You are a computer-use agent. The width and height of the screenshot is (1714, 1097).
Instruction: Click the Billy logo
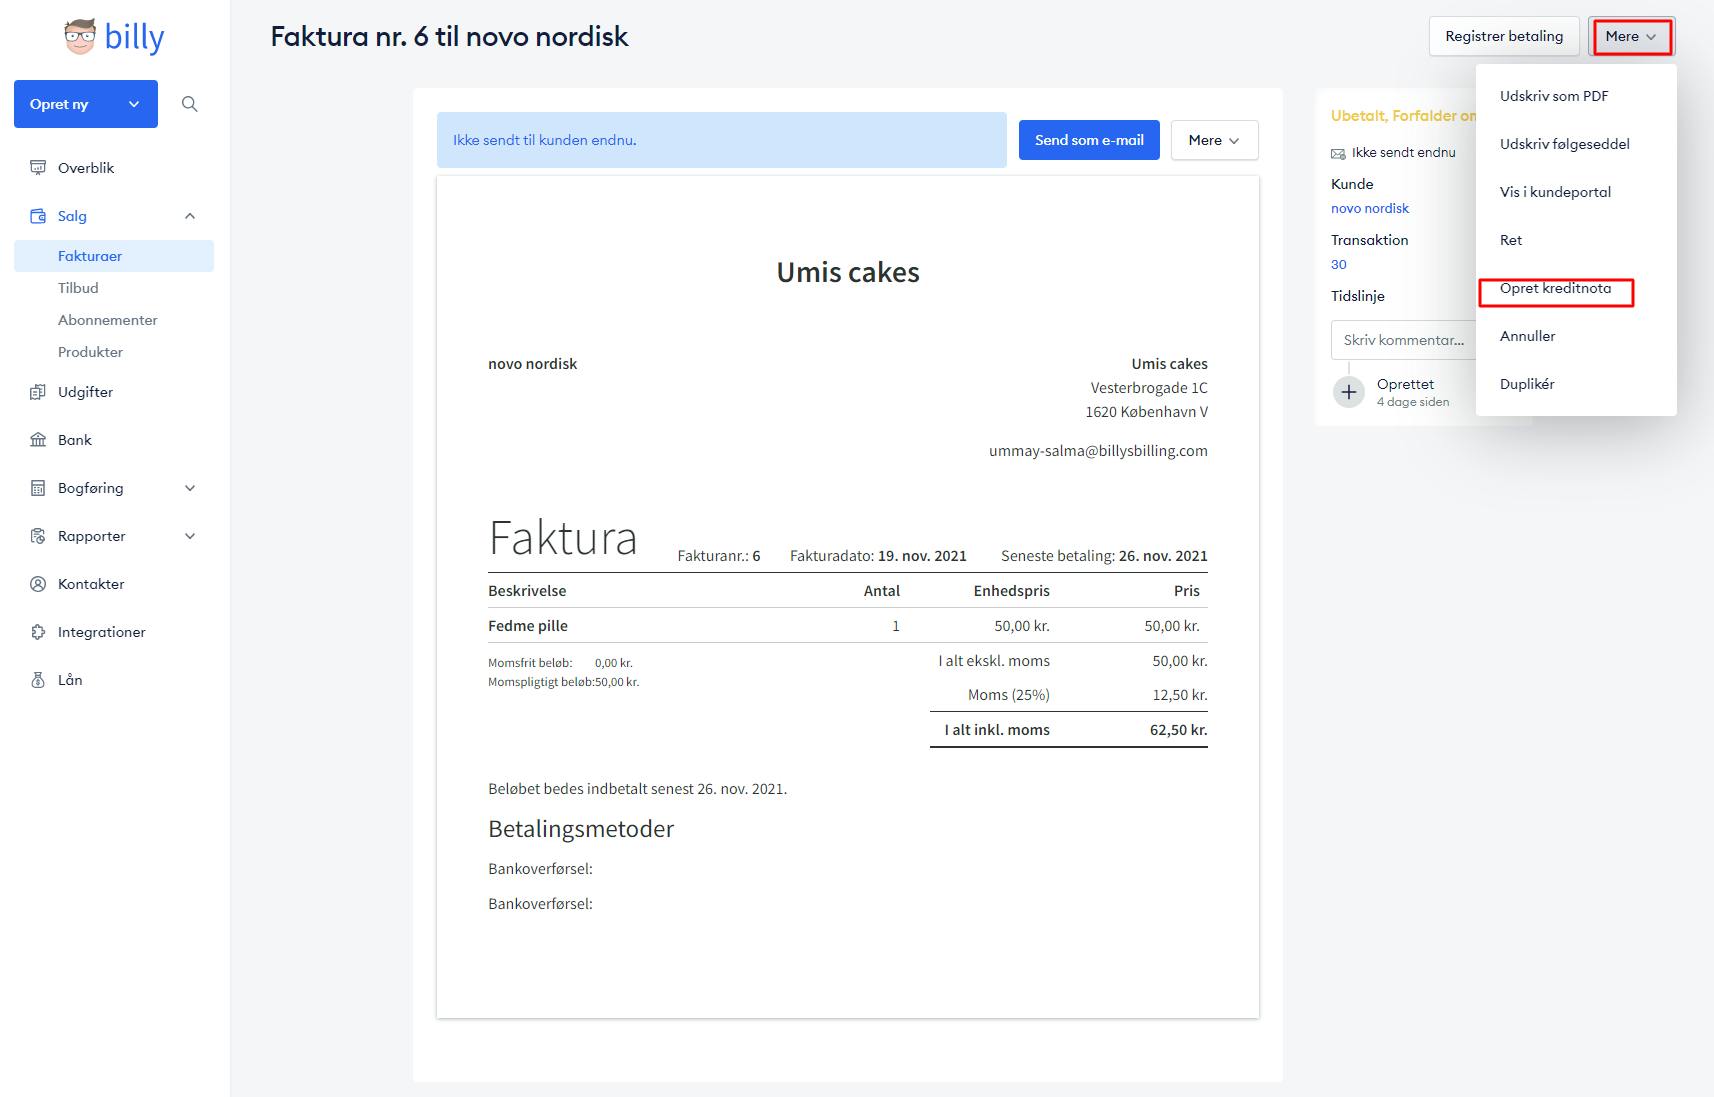pyautogui.click(x=114, y=37)
